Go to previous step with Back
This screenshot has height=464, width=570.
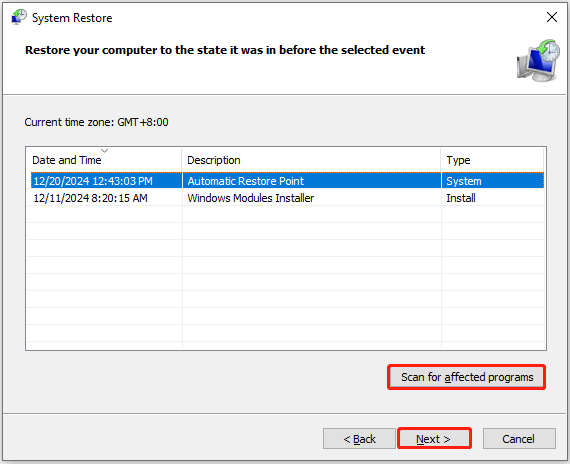coord(359,439)
